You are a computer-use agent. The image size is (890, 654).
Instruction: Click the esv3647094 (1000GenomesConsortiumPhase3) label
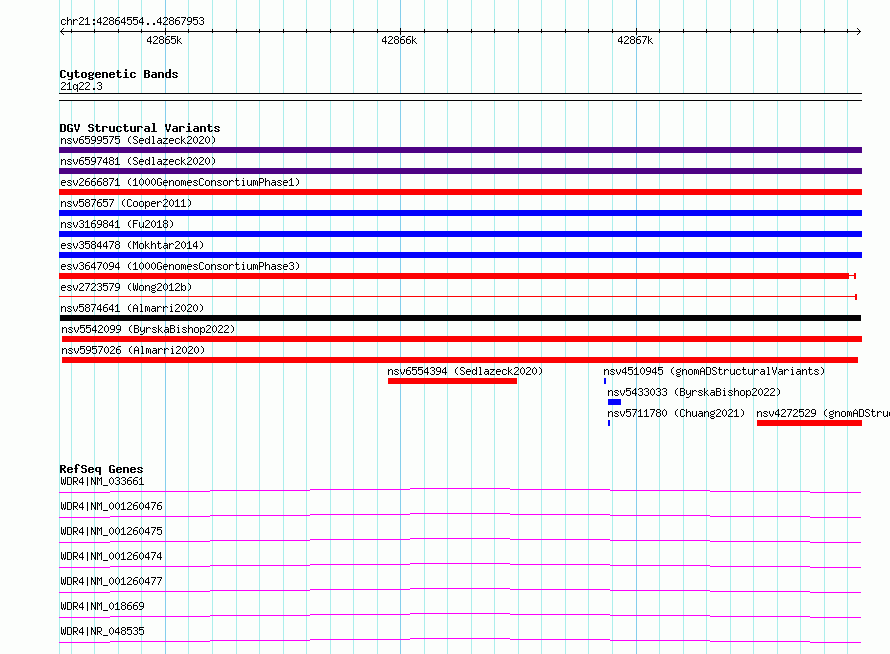click(x=180, y=266)
